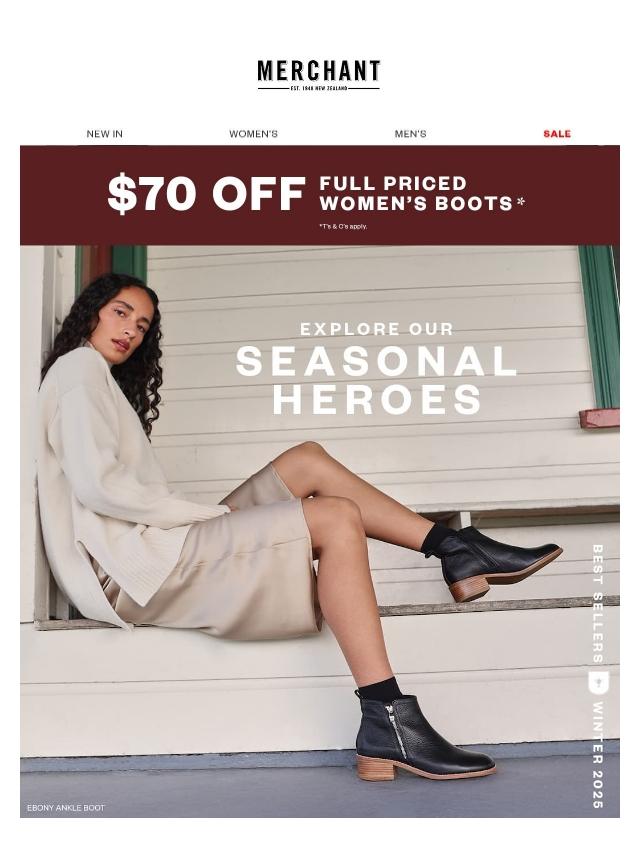Select the Full Priced Women's Boots text
This screenshot has width=640, height=854.
[422, 193]
